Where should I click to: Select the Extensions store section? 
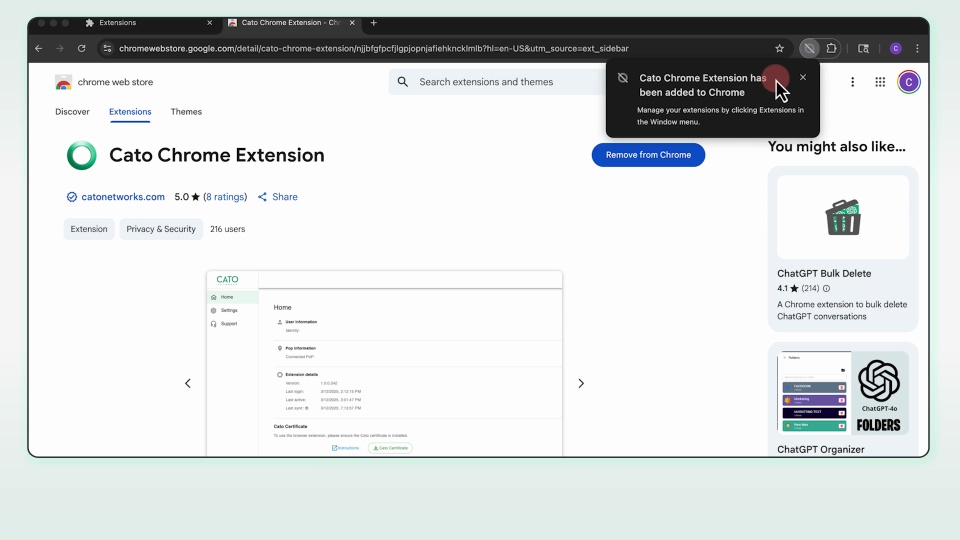130,112
